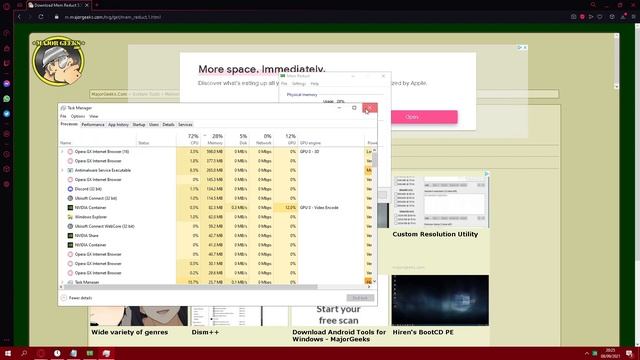Open Messenger in the Opera GX sidebar

[x=7, y=84]
